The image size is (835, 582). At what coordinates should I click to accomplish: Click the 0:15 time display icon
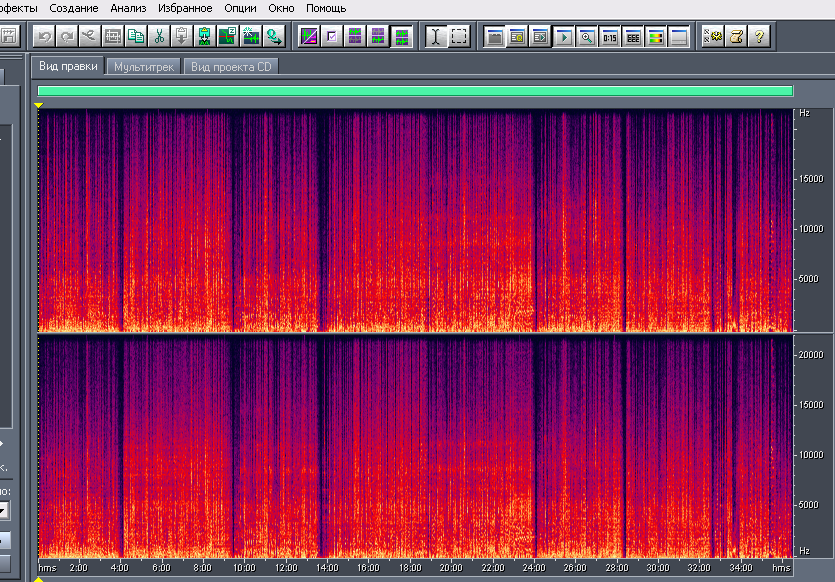[609, 37]
